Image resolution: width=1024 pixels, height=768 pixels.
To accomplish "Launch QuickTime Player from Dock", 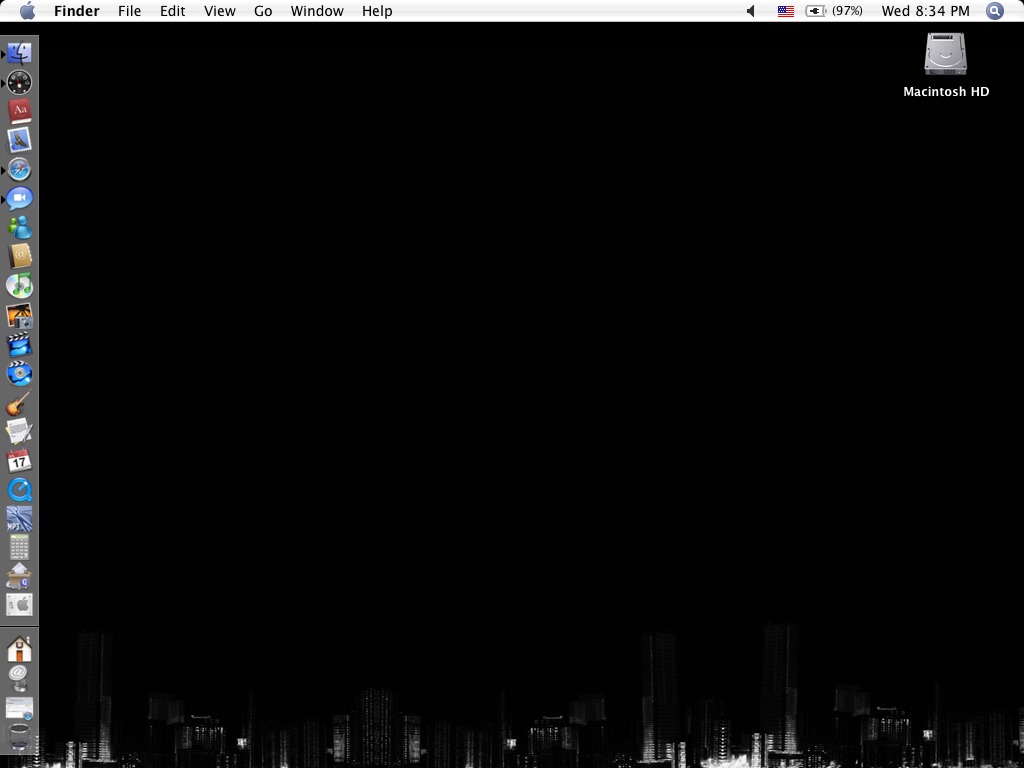I will [x=20, y=489].
